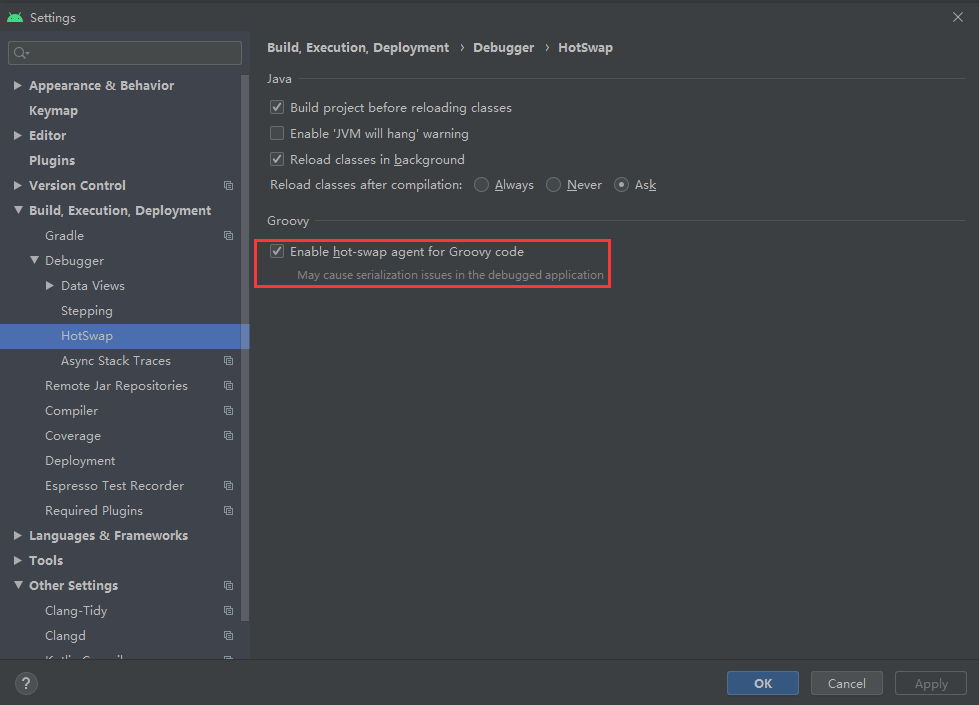The height and width of the screenshot is (705, 979).
Task: Uncheck Build project before reloading classes
Action: pyautogui.click(x=277, y=107)
